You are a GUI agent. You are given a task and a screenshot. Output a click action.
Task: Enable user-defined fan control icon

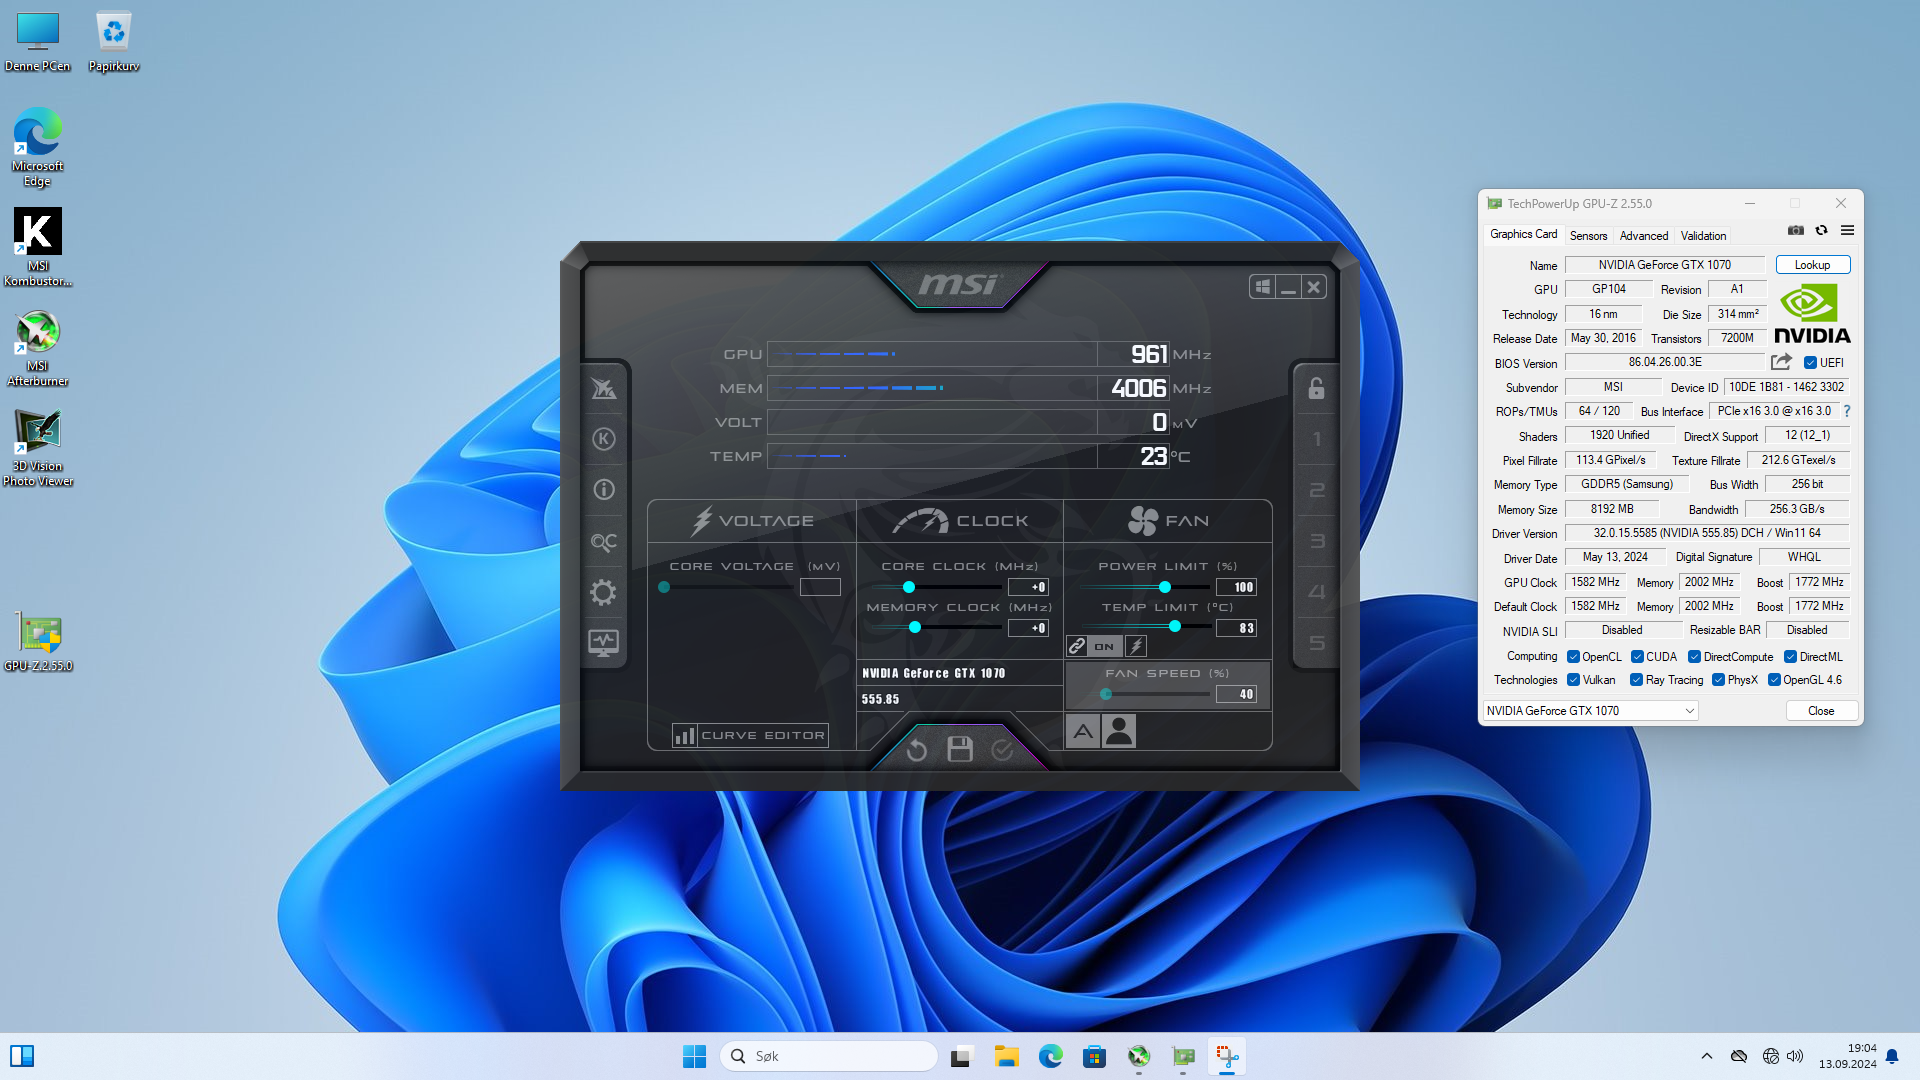pyautogui.click(x=1119, y=732)
